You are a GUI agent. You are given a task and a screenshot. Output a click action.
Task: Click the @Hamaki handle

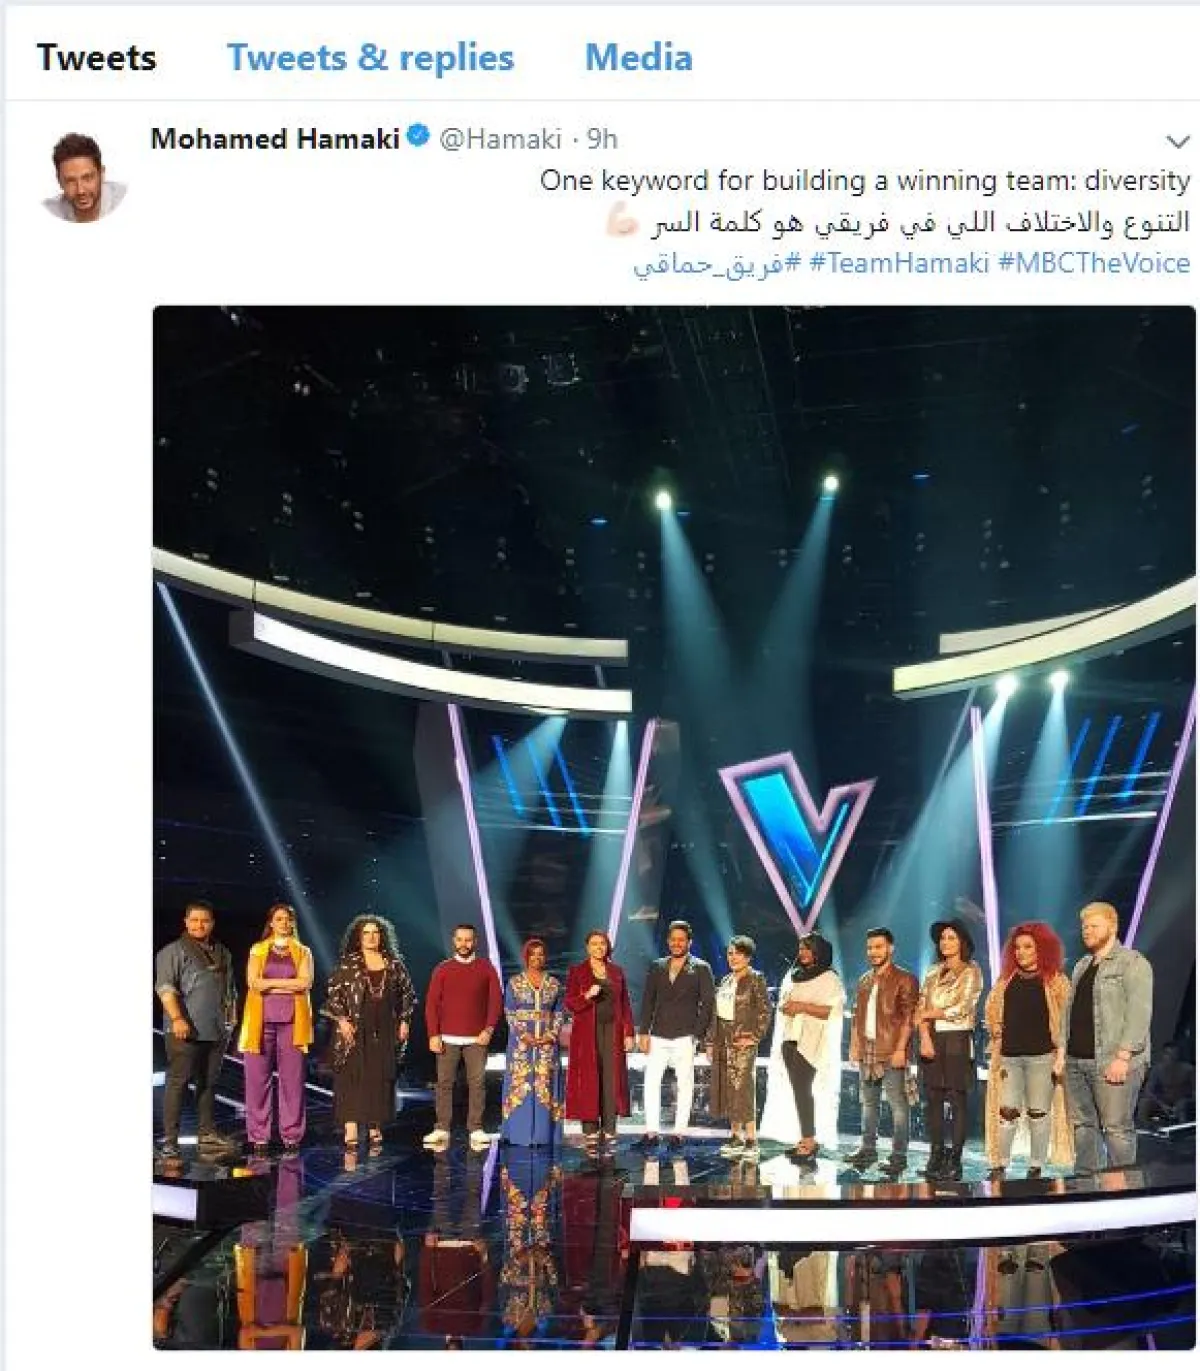coord(500,138)
